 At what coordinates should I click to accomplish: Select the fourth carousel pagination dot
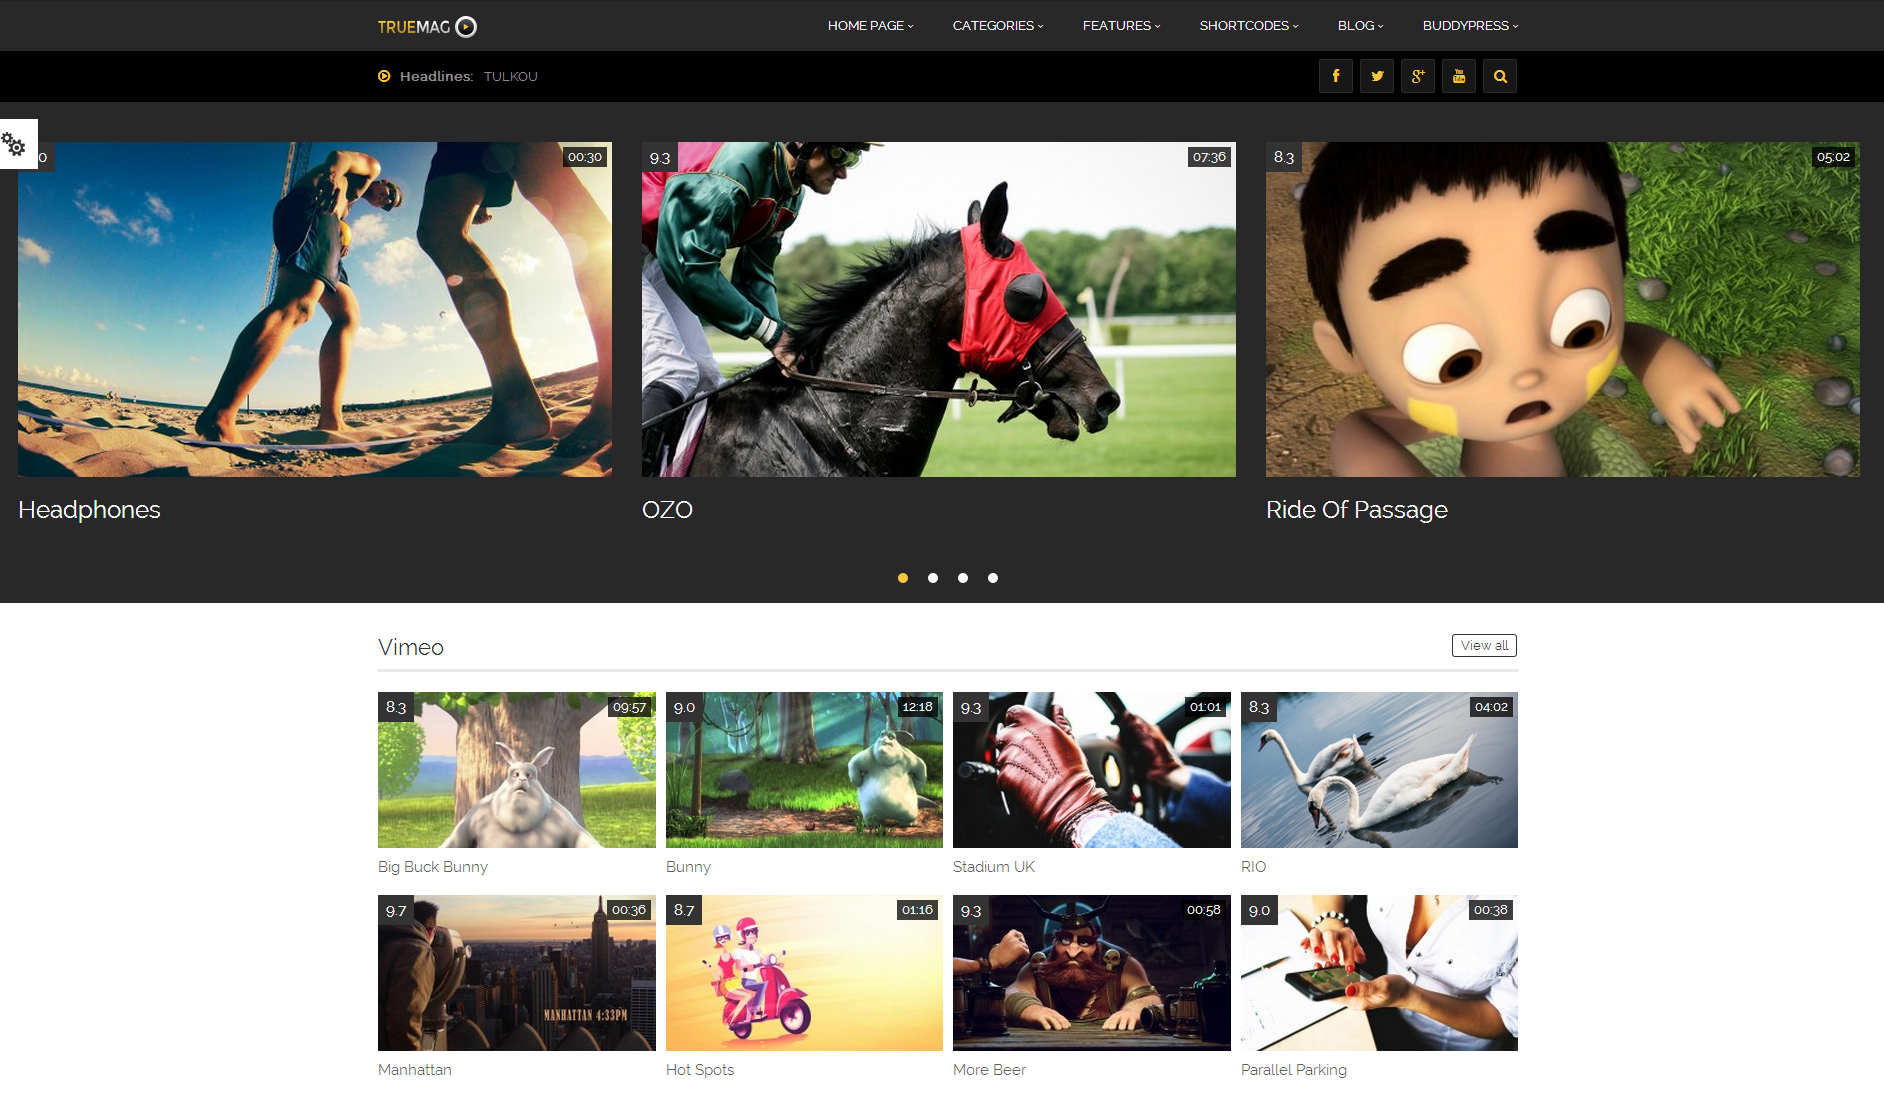[993, 578]
